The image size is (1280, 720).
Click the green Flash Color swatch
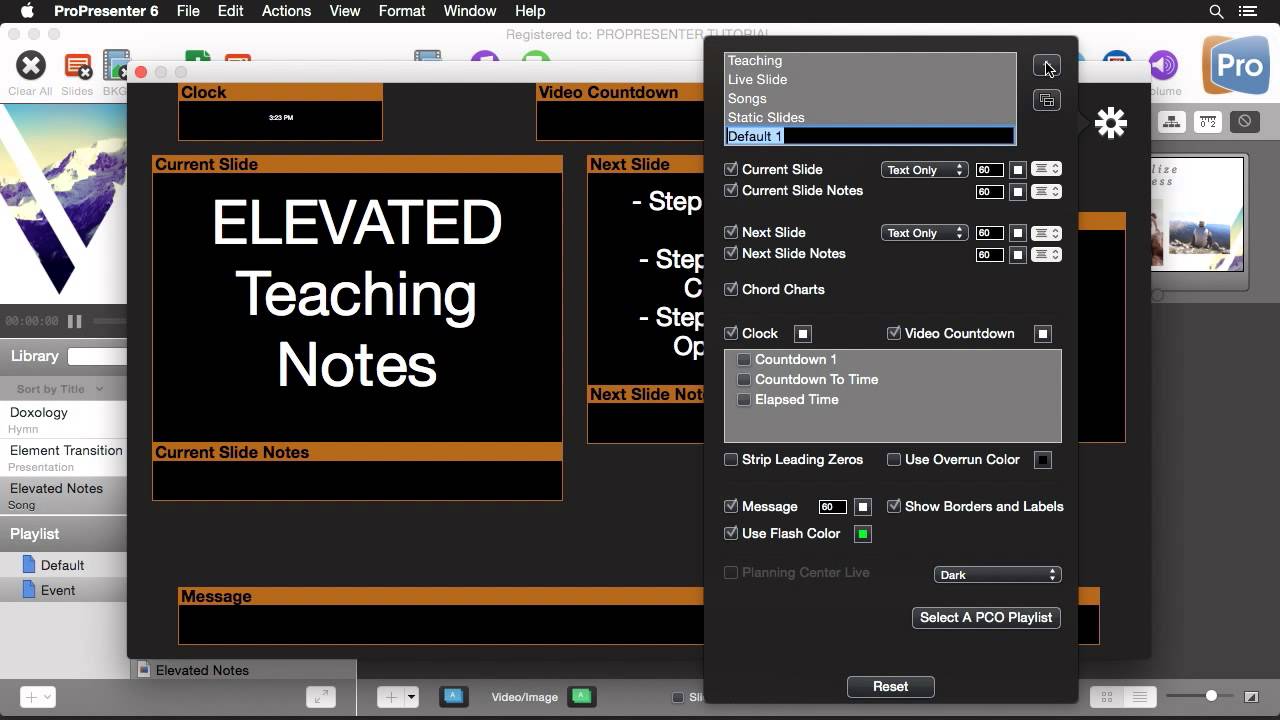click(x=863, y=534)
